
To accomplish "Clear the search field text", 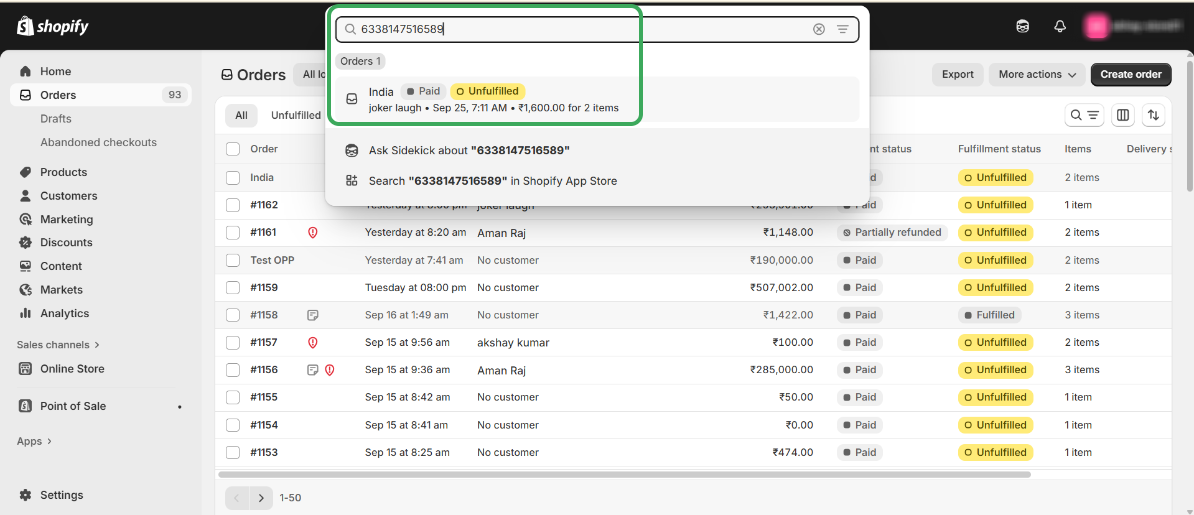I will coord(819,29).
